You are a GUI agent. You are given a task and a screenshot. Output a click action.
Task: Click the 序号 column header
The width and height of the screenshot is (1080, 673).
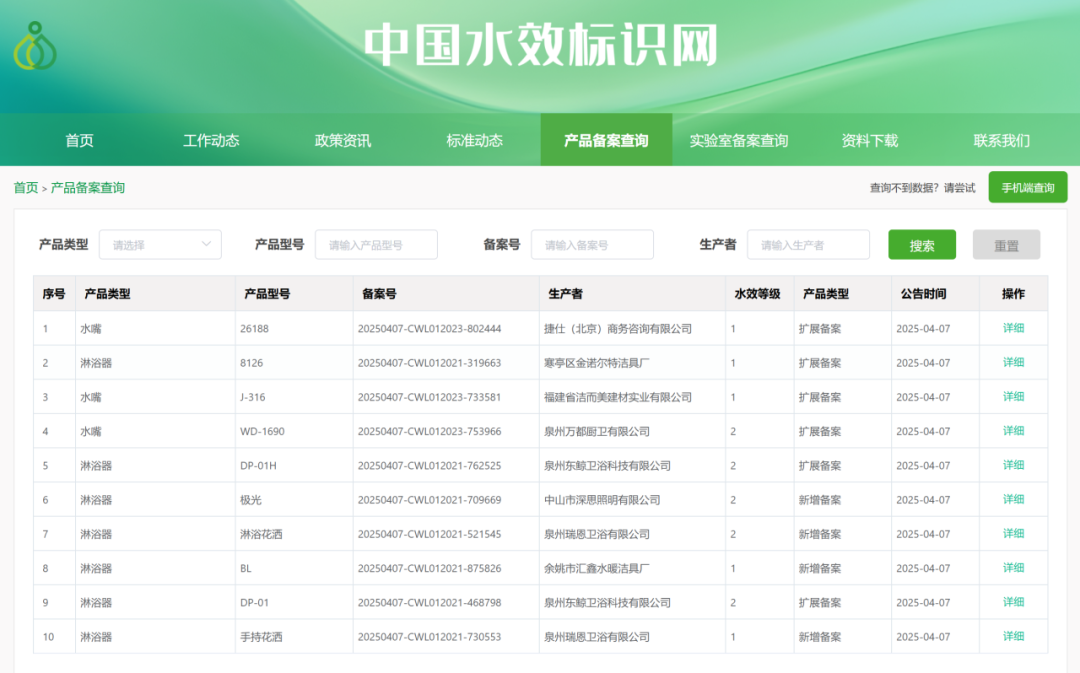coord(54,293)
